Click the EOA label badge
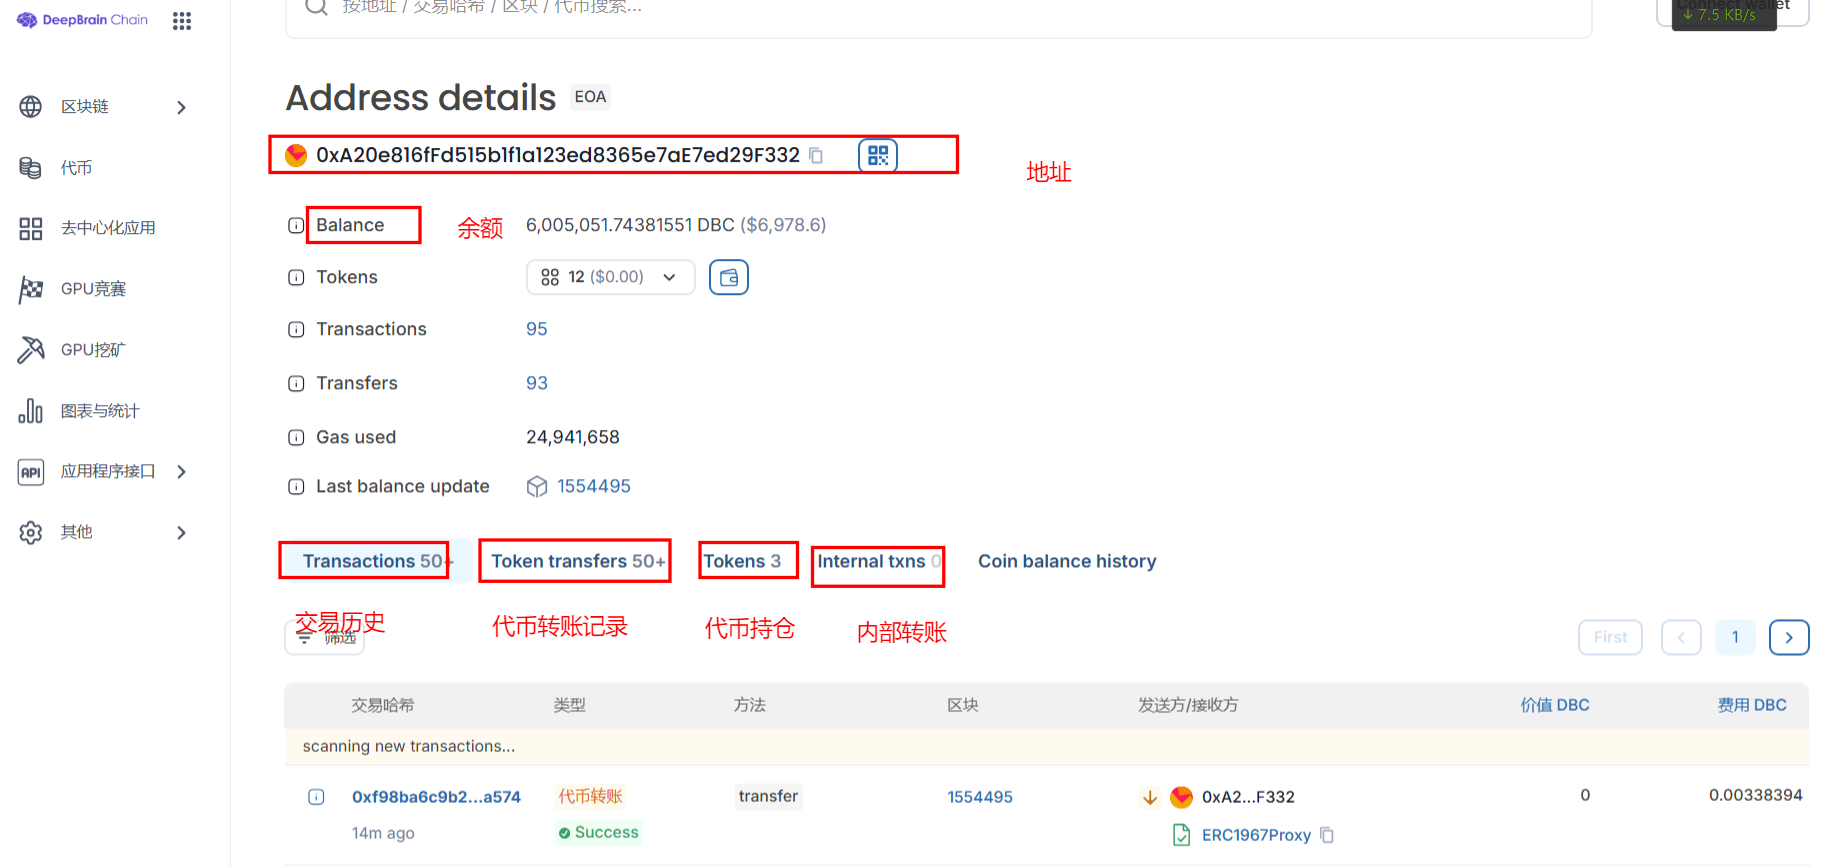Screen dimensions: 1848x867 coord(590,97)
